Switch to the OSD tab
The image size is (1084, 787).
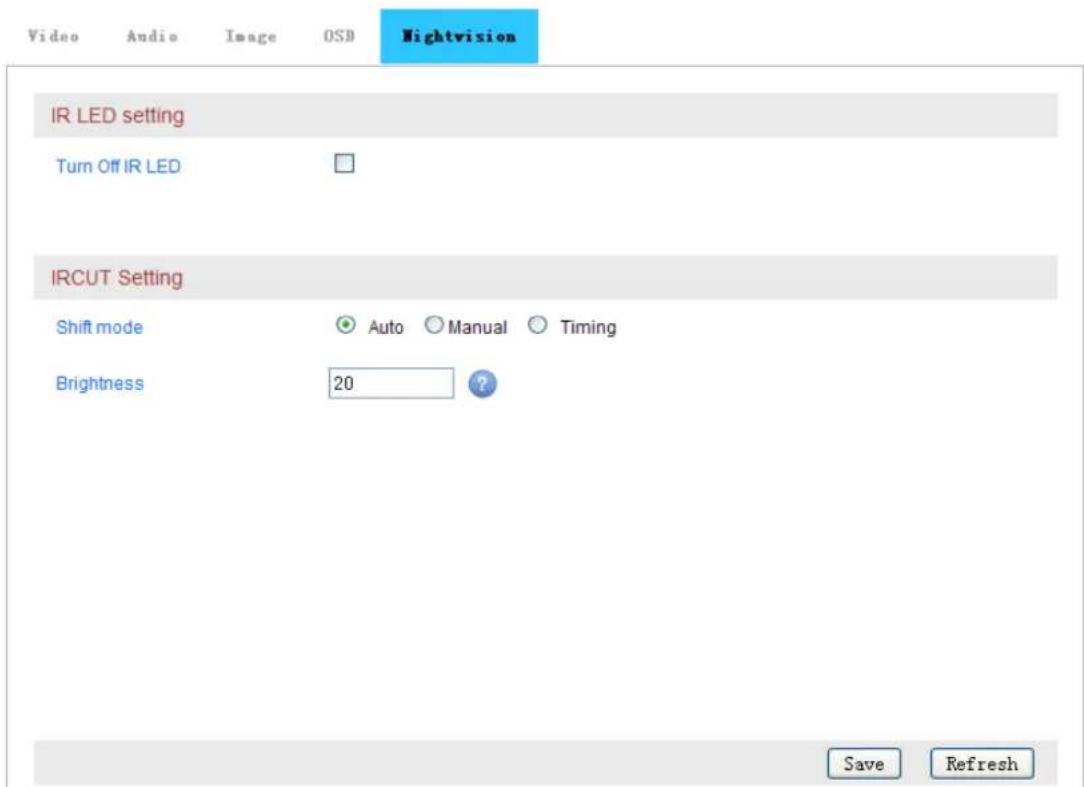point(339,36)
